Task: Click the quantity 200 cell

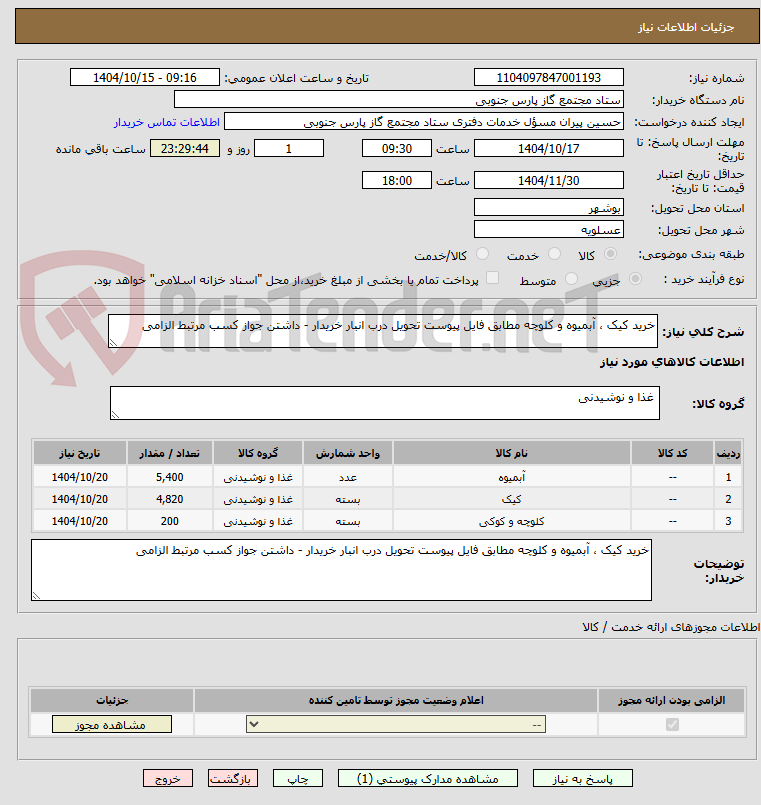Action: 169,521
